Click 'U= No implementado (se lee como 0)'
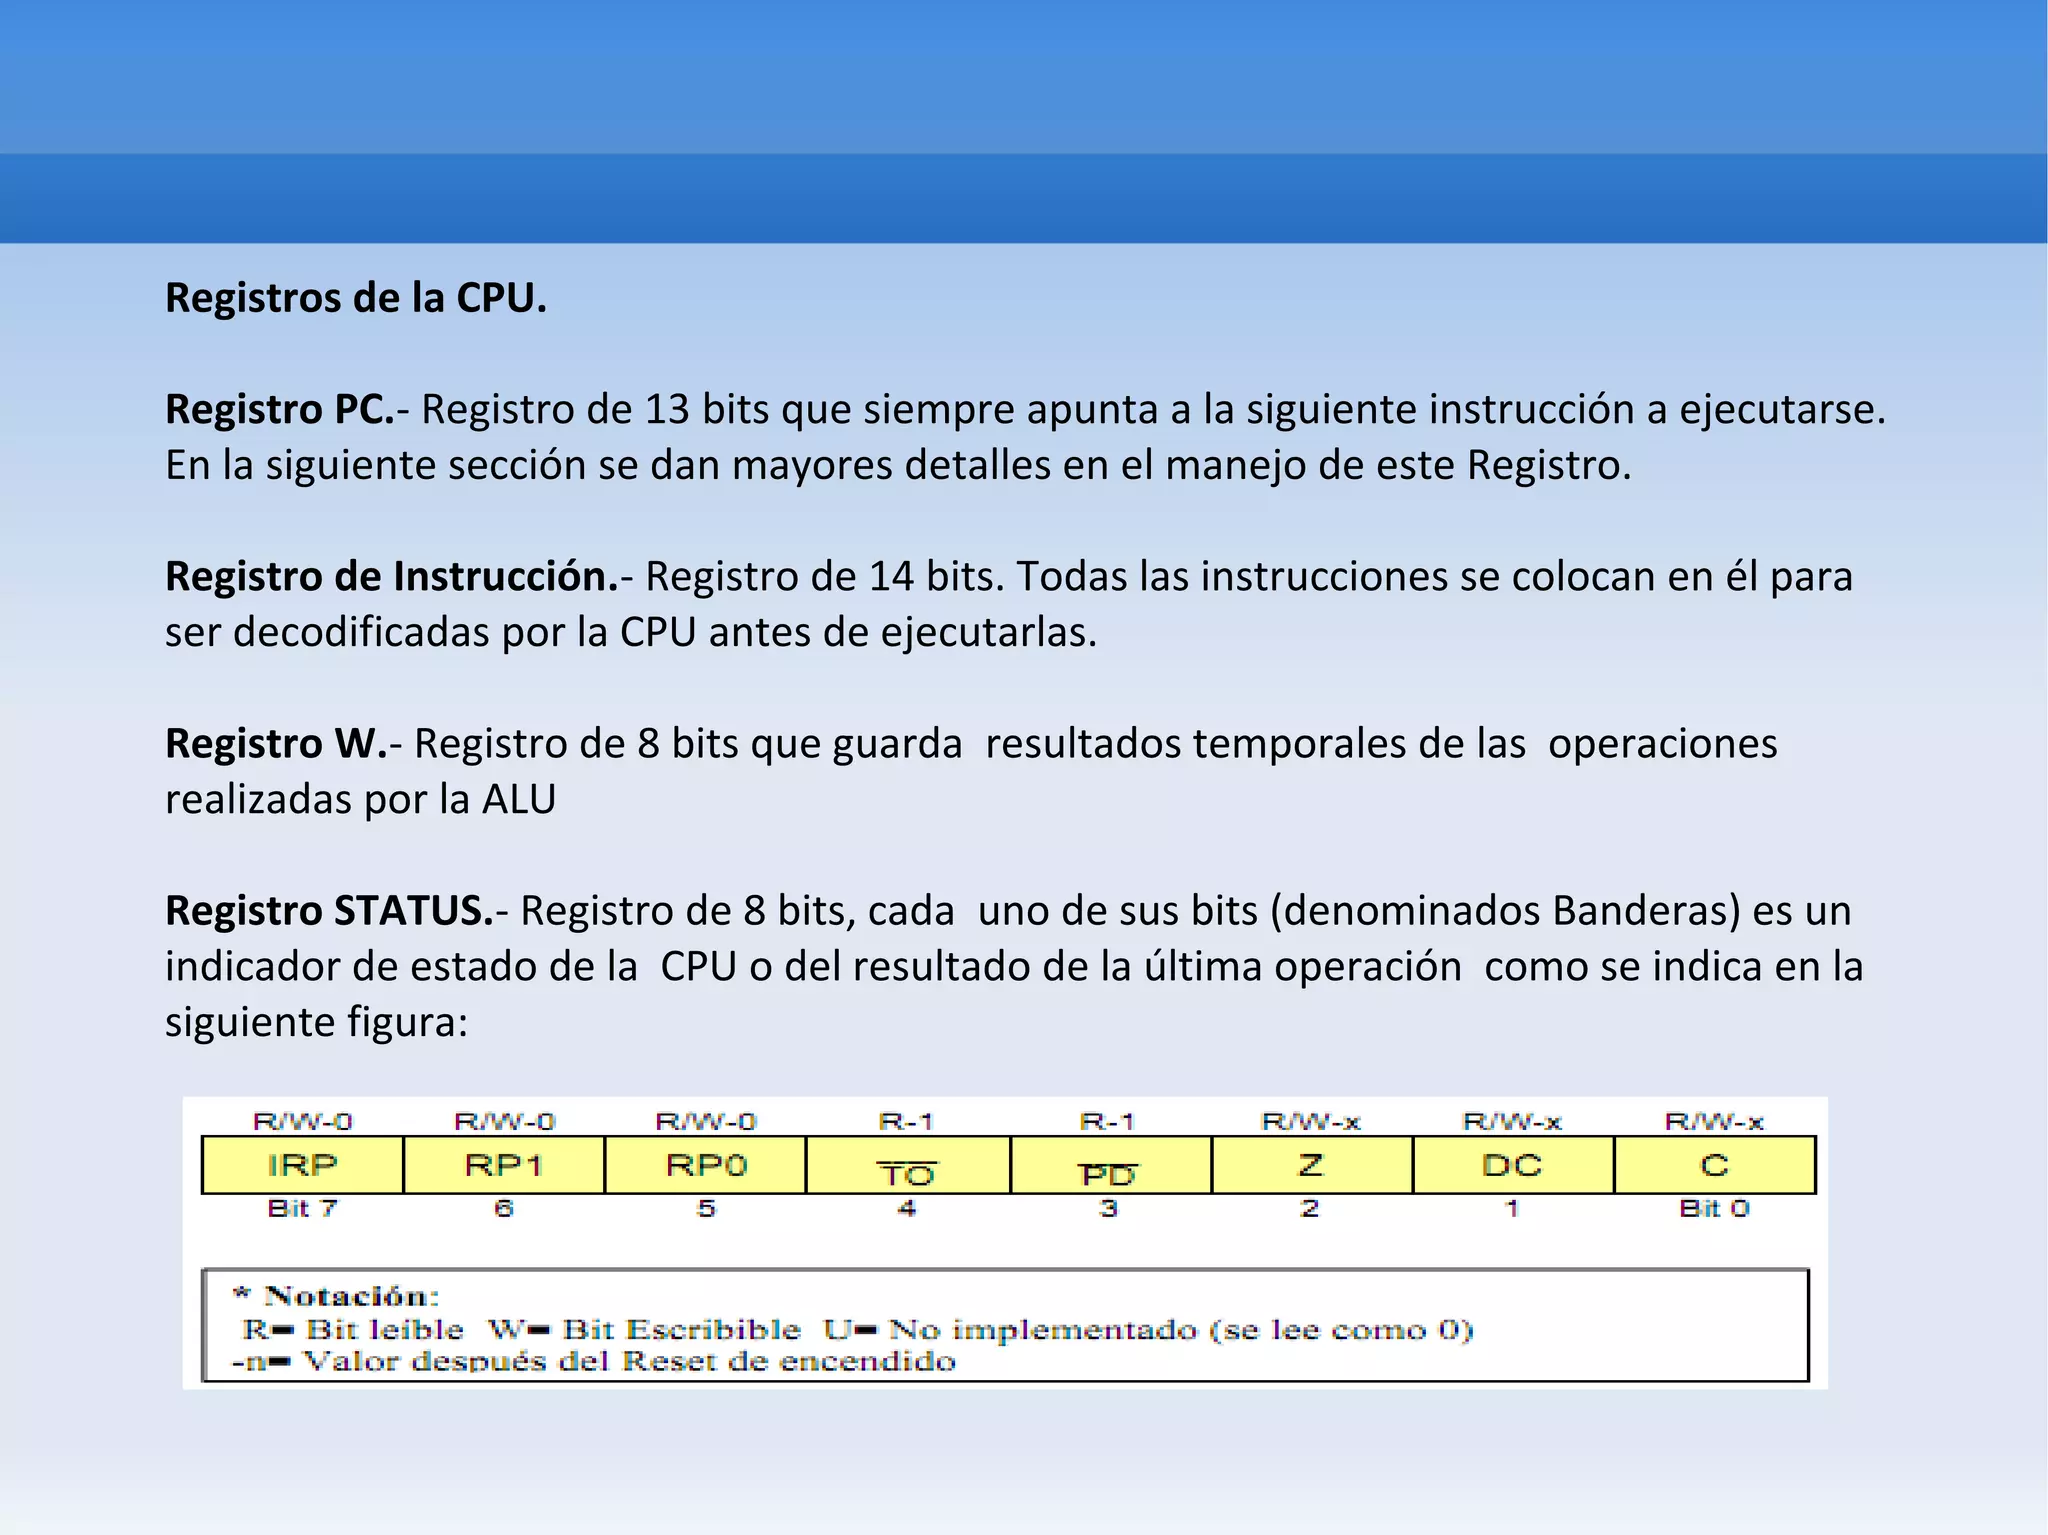2048x1535 pixels. click(x=1149, y=1330)
